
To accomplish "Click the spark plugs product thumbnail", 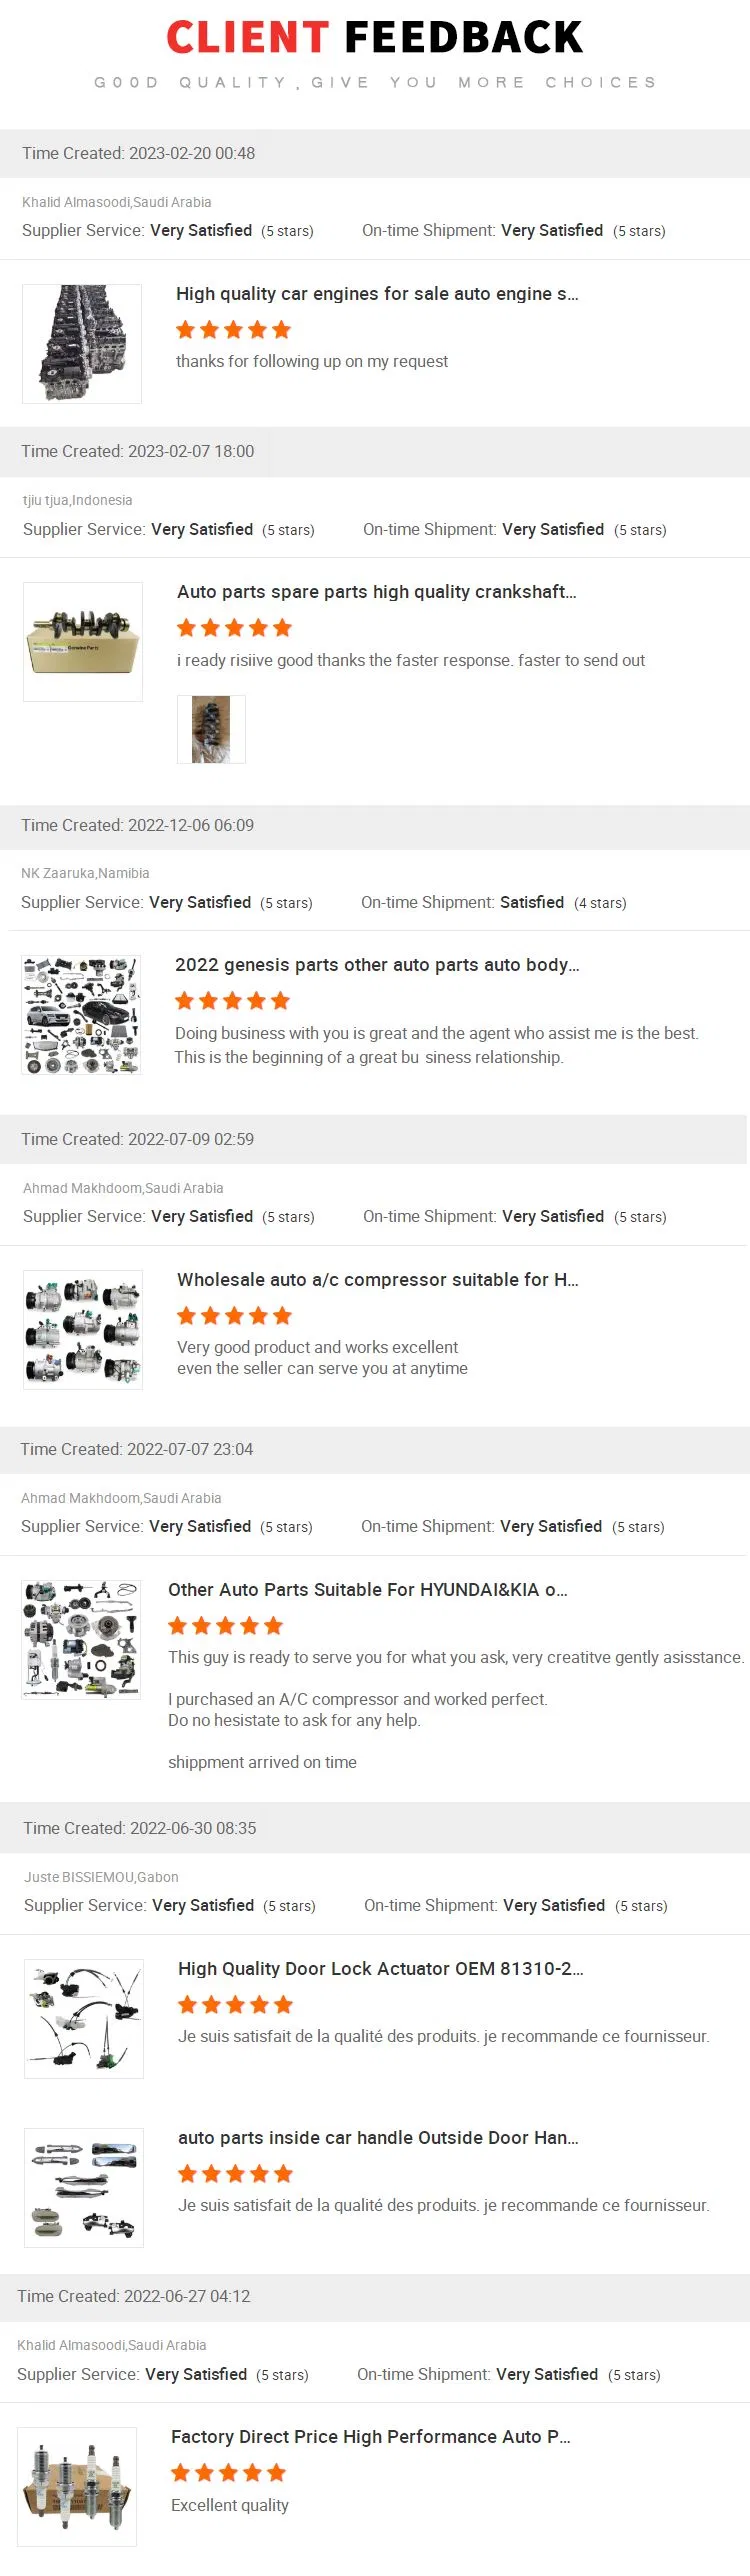I will click(77, 2487).
